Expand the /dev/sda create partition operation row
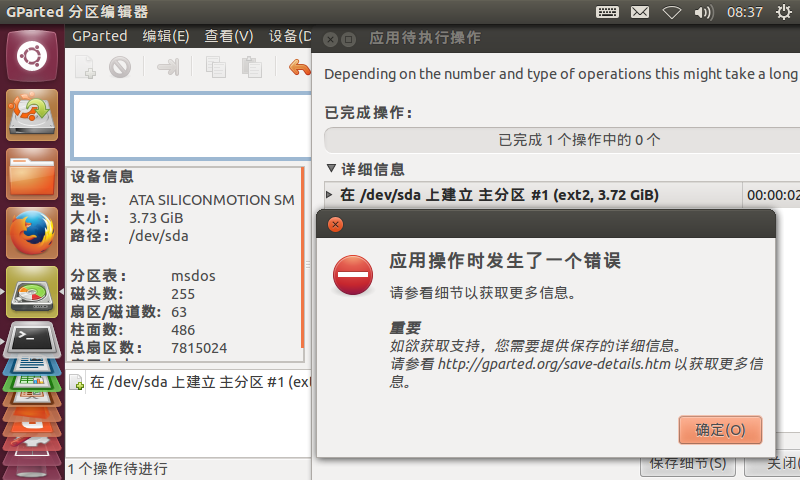Image resolution: width=800 pixels, height=480 pixels. [x=330, y=194]
